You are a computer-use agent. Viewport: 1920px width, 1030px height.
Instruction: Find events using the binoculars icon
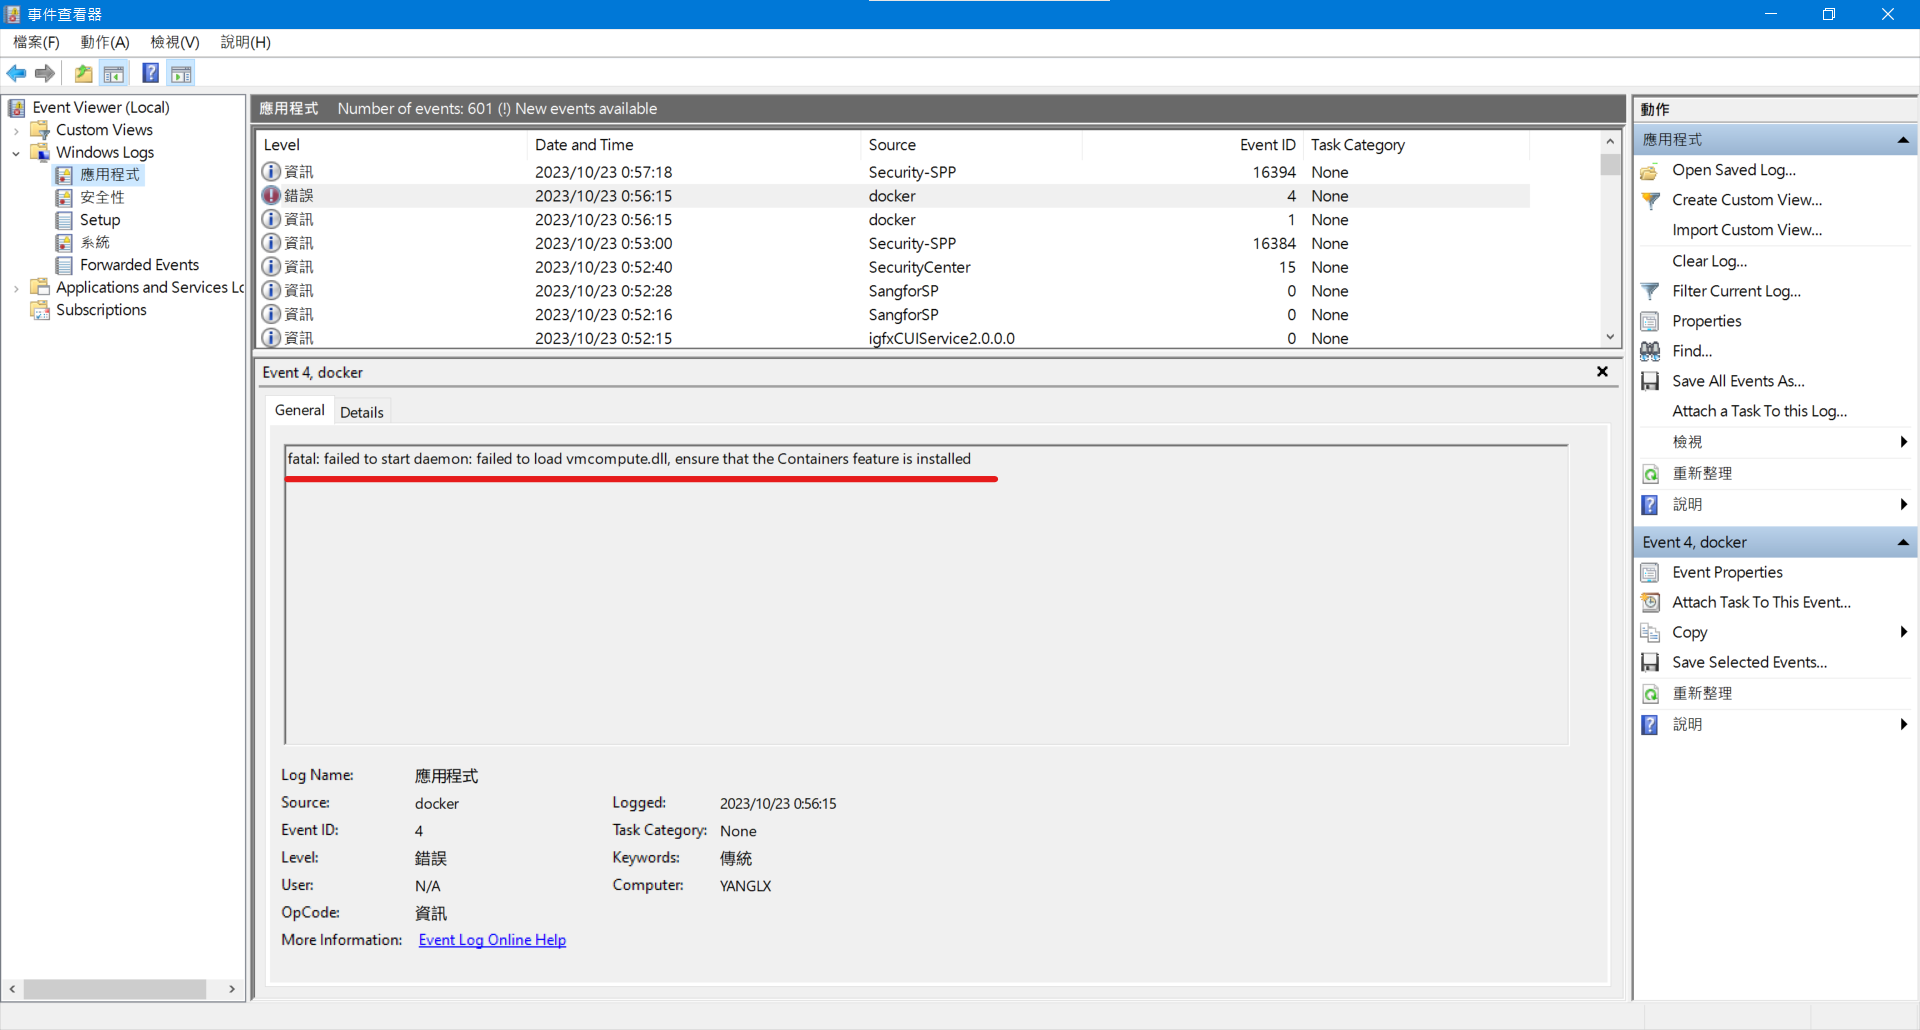(x=1650, y=351)
